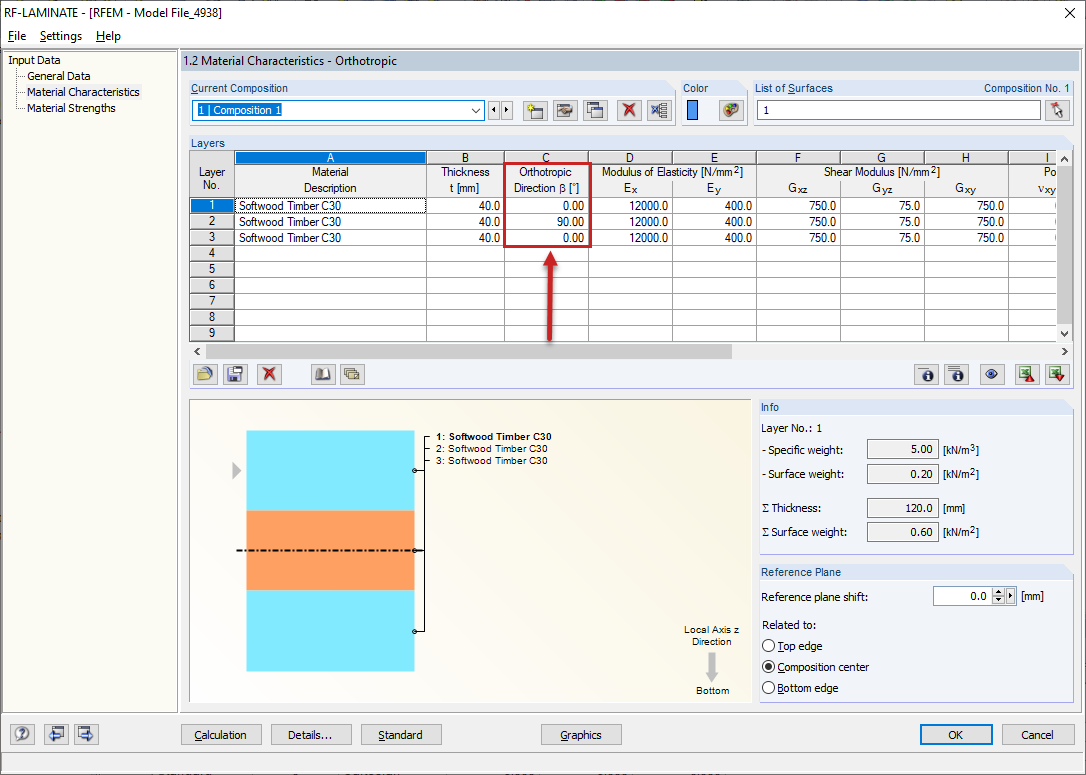1086x775 pixels.
Task: Open the Help menu
Action: 108,36
